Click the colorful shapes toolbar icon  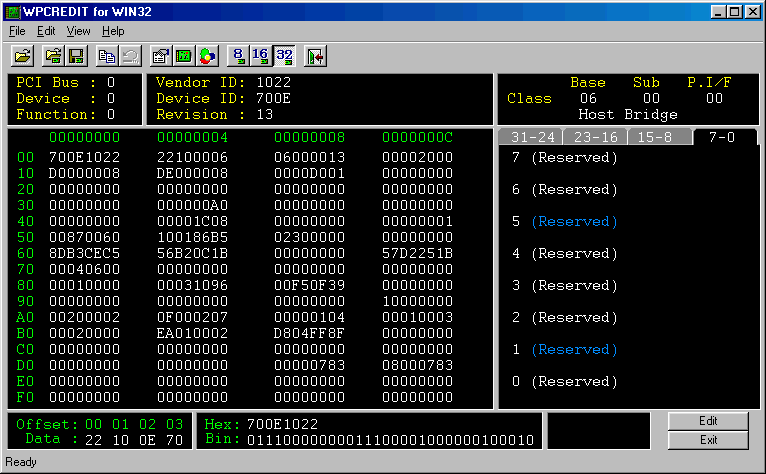[208, 56]
